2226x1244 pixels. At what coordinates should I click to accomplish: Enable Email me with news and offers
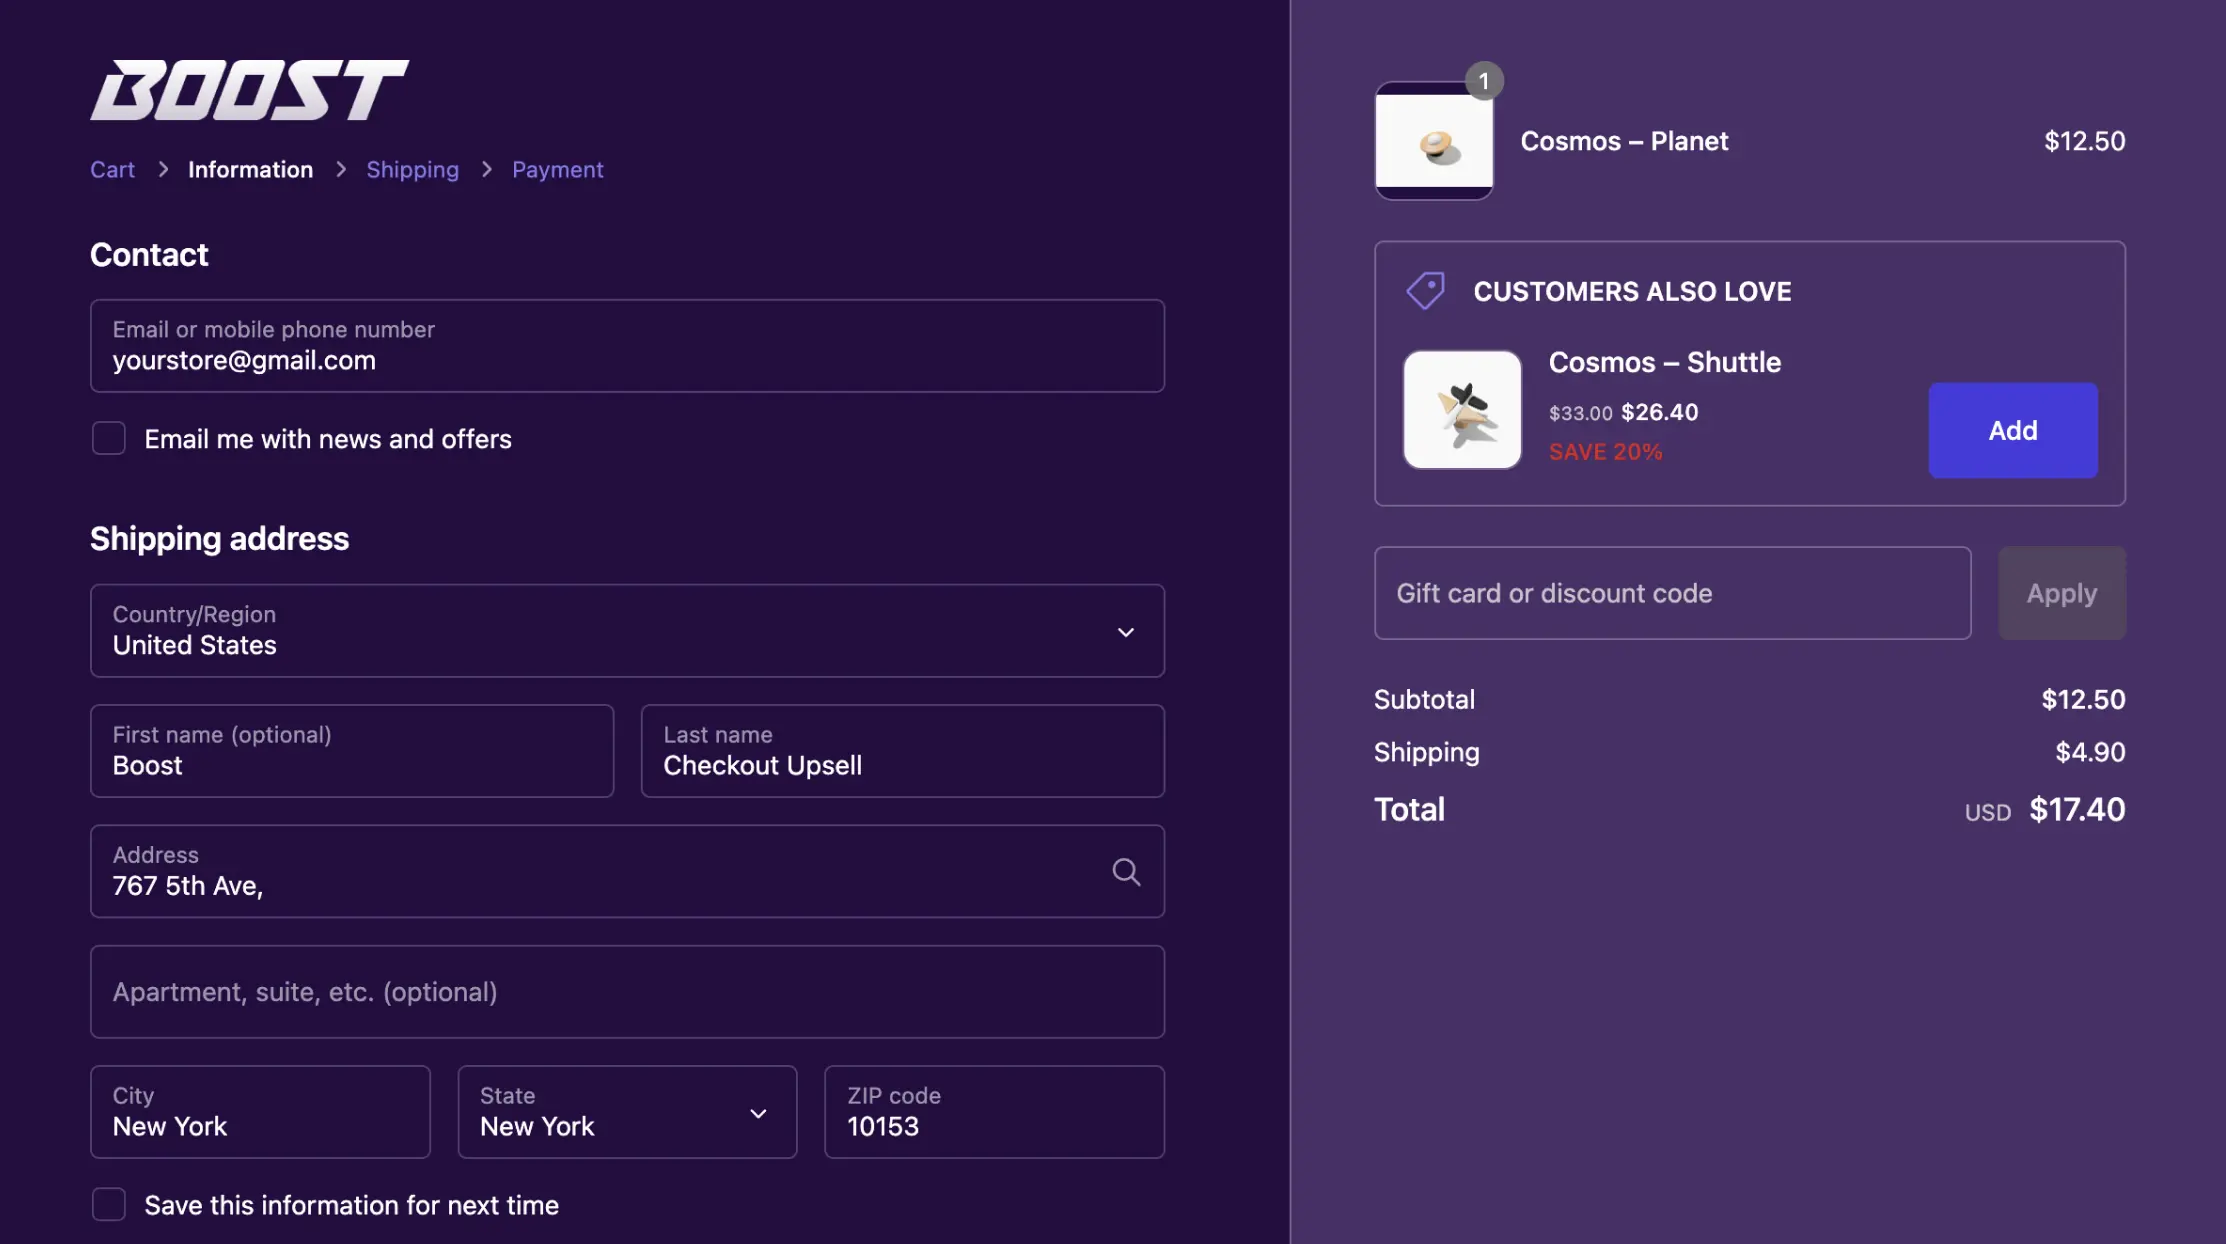pos(109,438)
